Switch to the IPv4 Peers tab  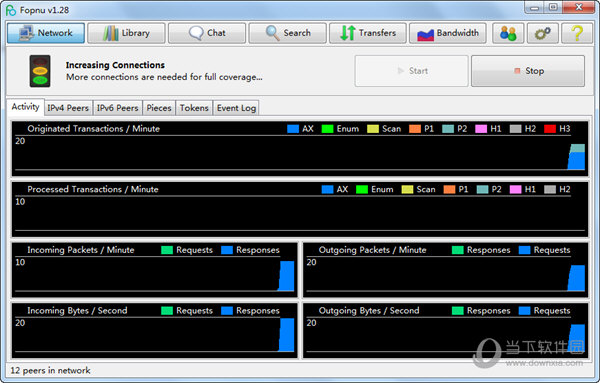68,108
